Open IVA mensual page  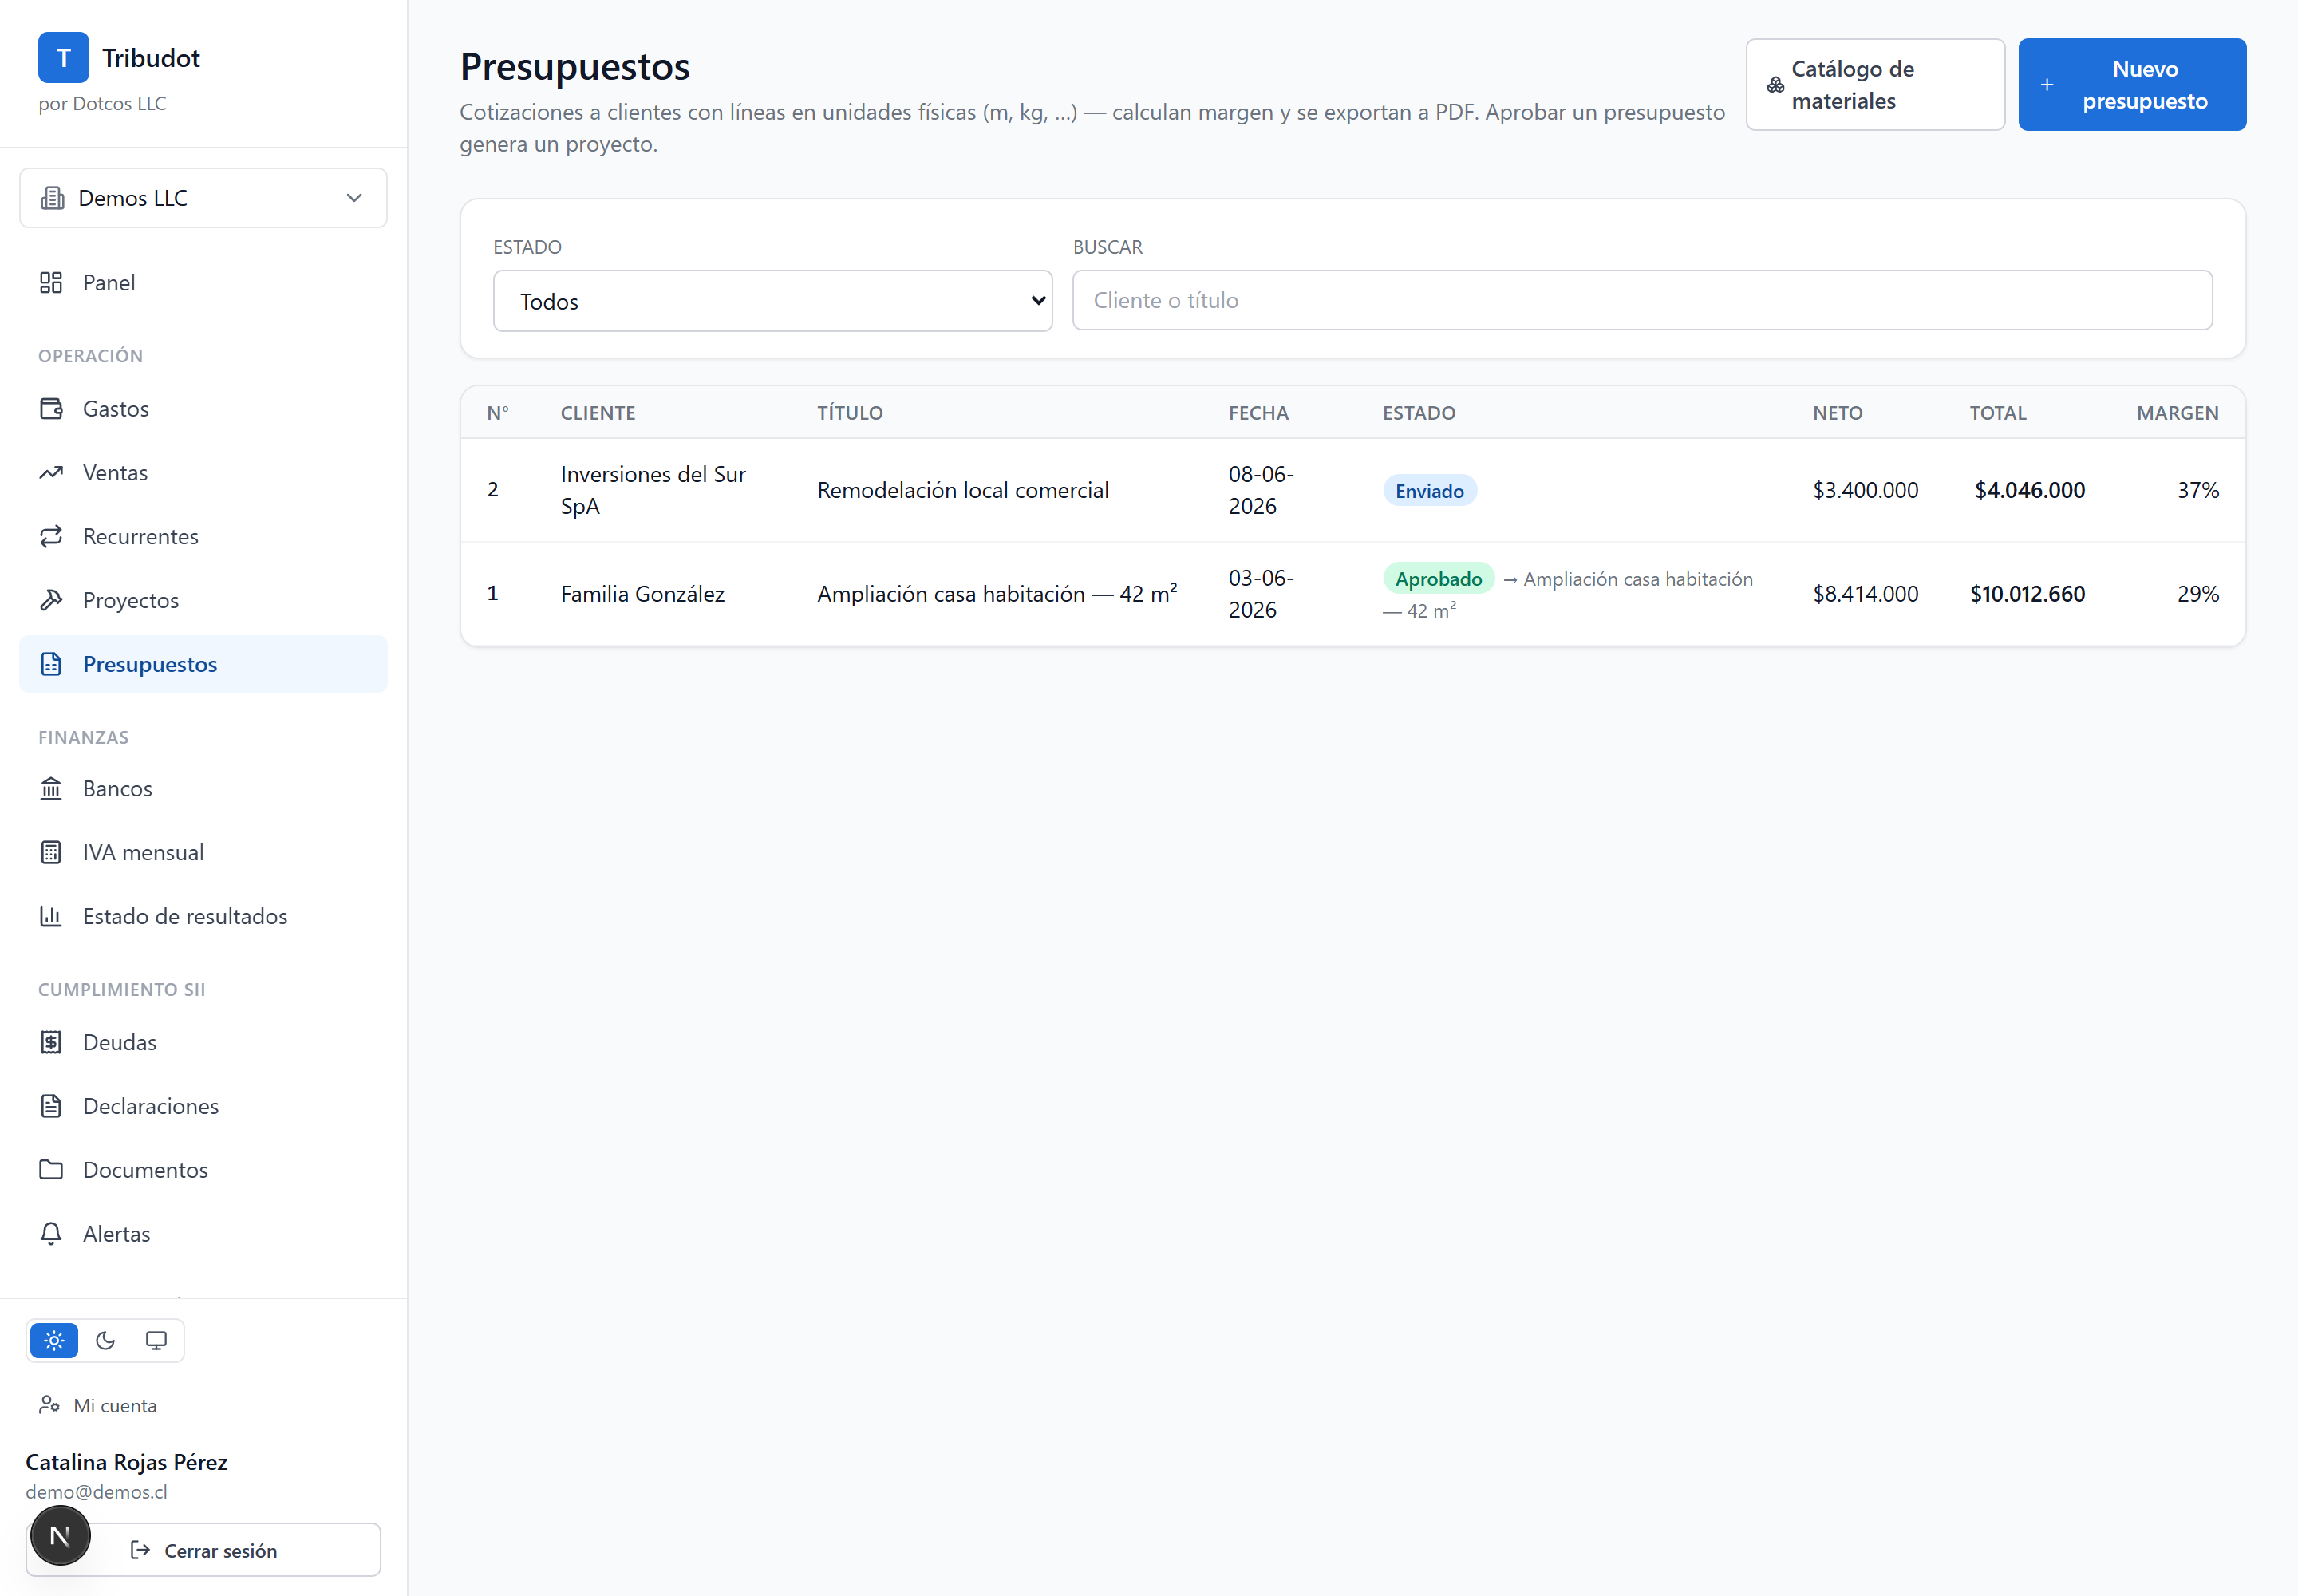(x=204, y=853)
